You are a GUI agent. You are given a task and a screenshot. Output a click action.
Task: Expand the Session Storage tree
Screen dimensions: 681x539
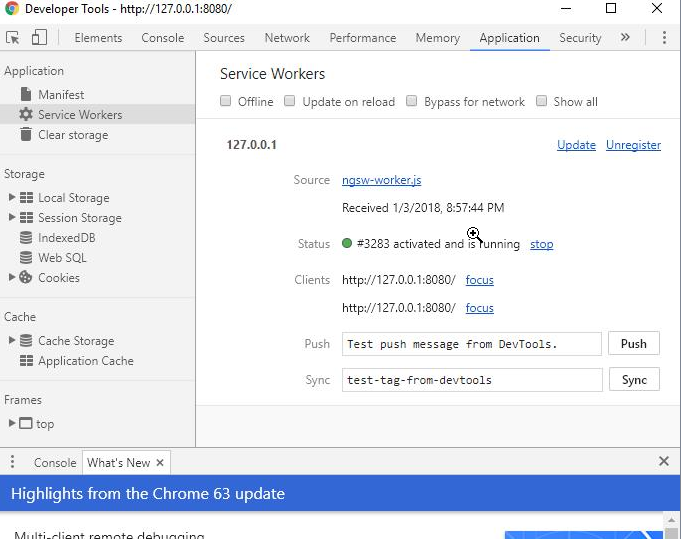point(12,217)
